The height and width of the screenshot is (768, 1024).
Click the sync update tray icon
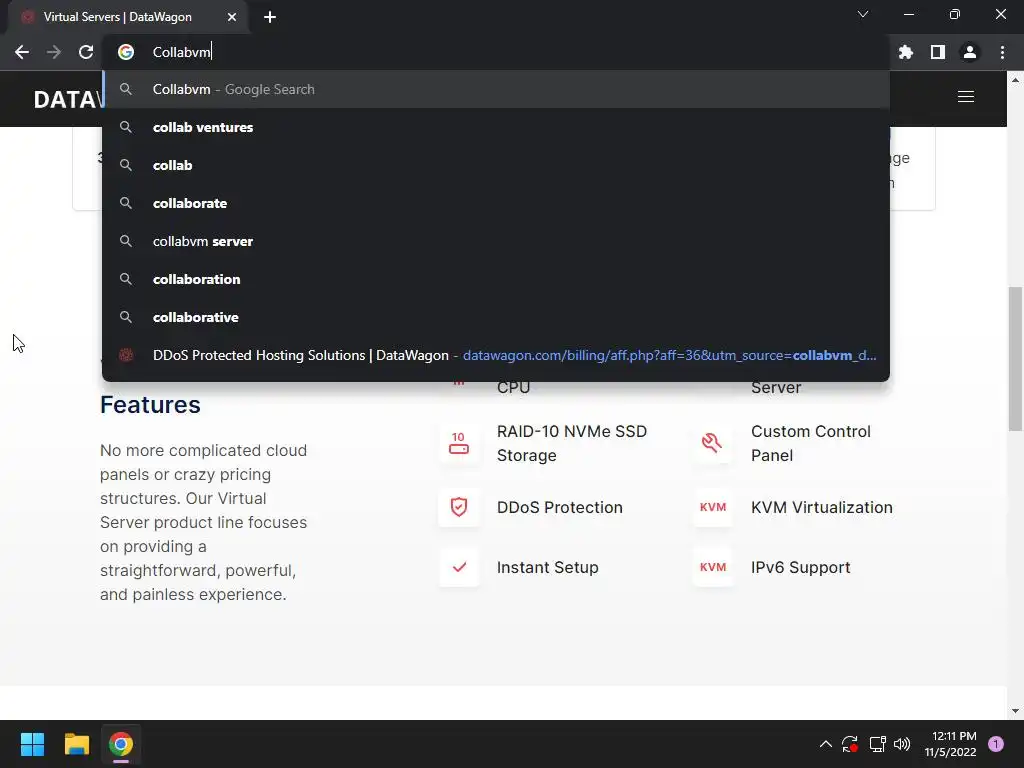tap(850, 744)
